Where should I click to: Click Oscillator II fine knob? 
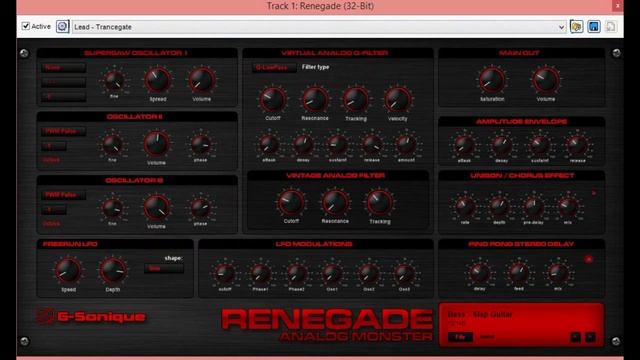[x=112, y=144]
